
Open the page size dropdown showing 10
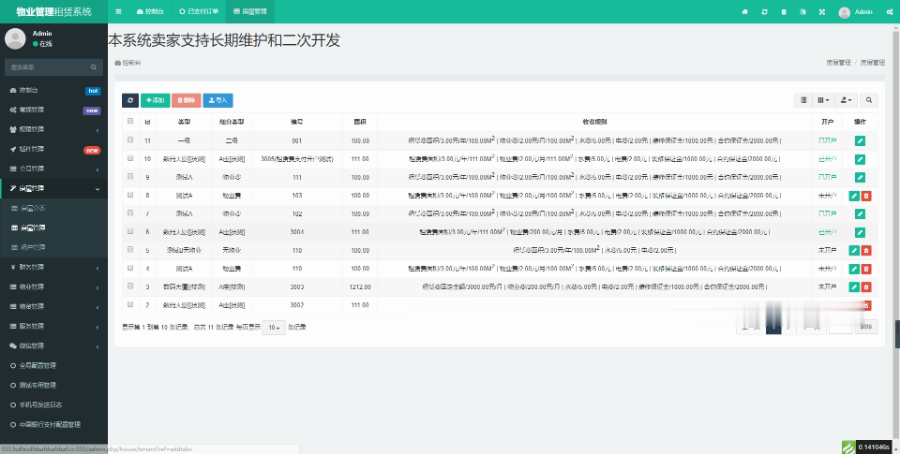pos(274,328)
